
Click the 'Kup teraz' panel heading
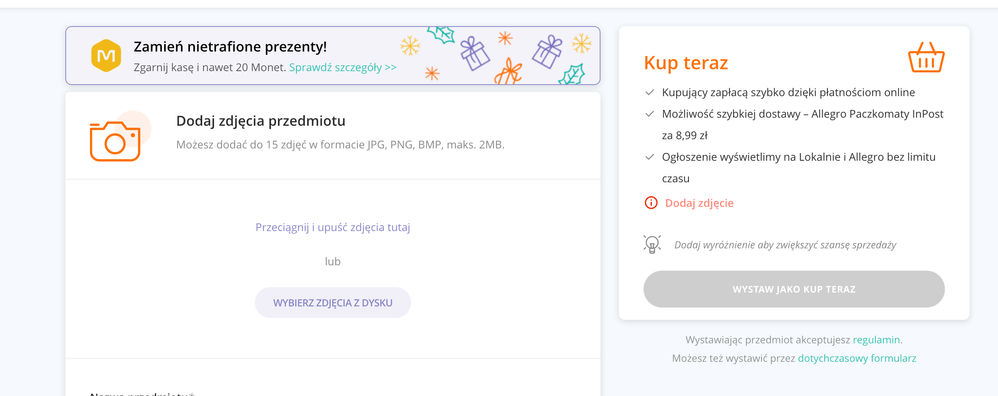point(686,63)
